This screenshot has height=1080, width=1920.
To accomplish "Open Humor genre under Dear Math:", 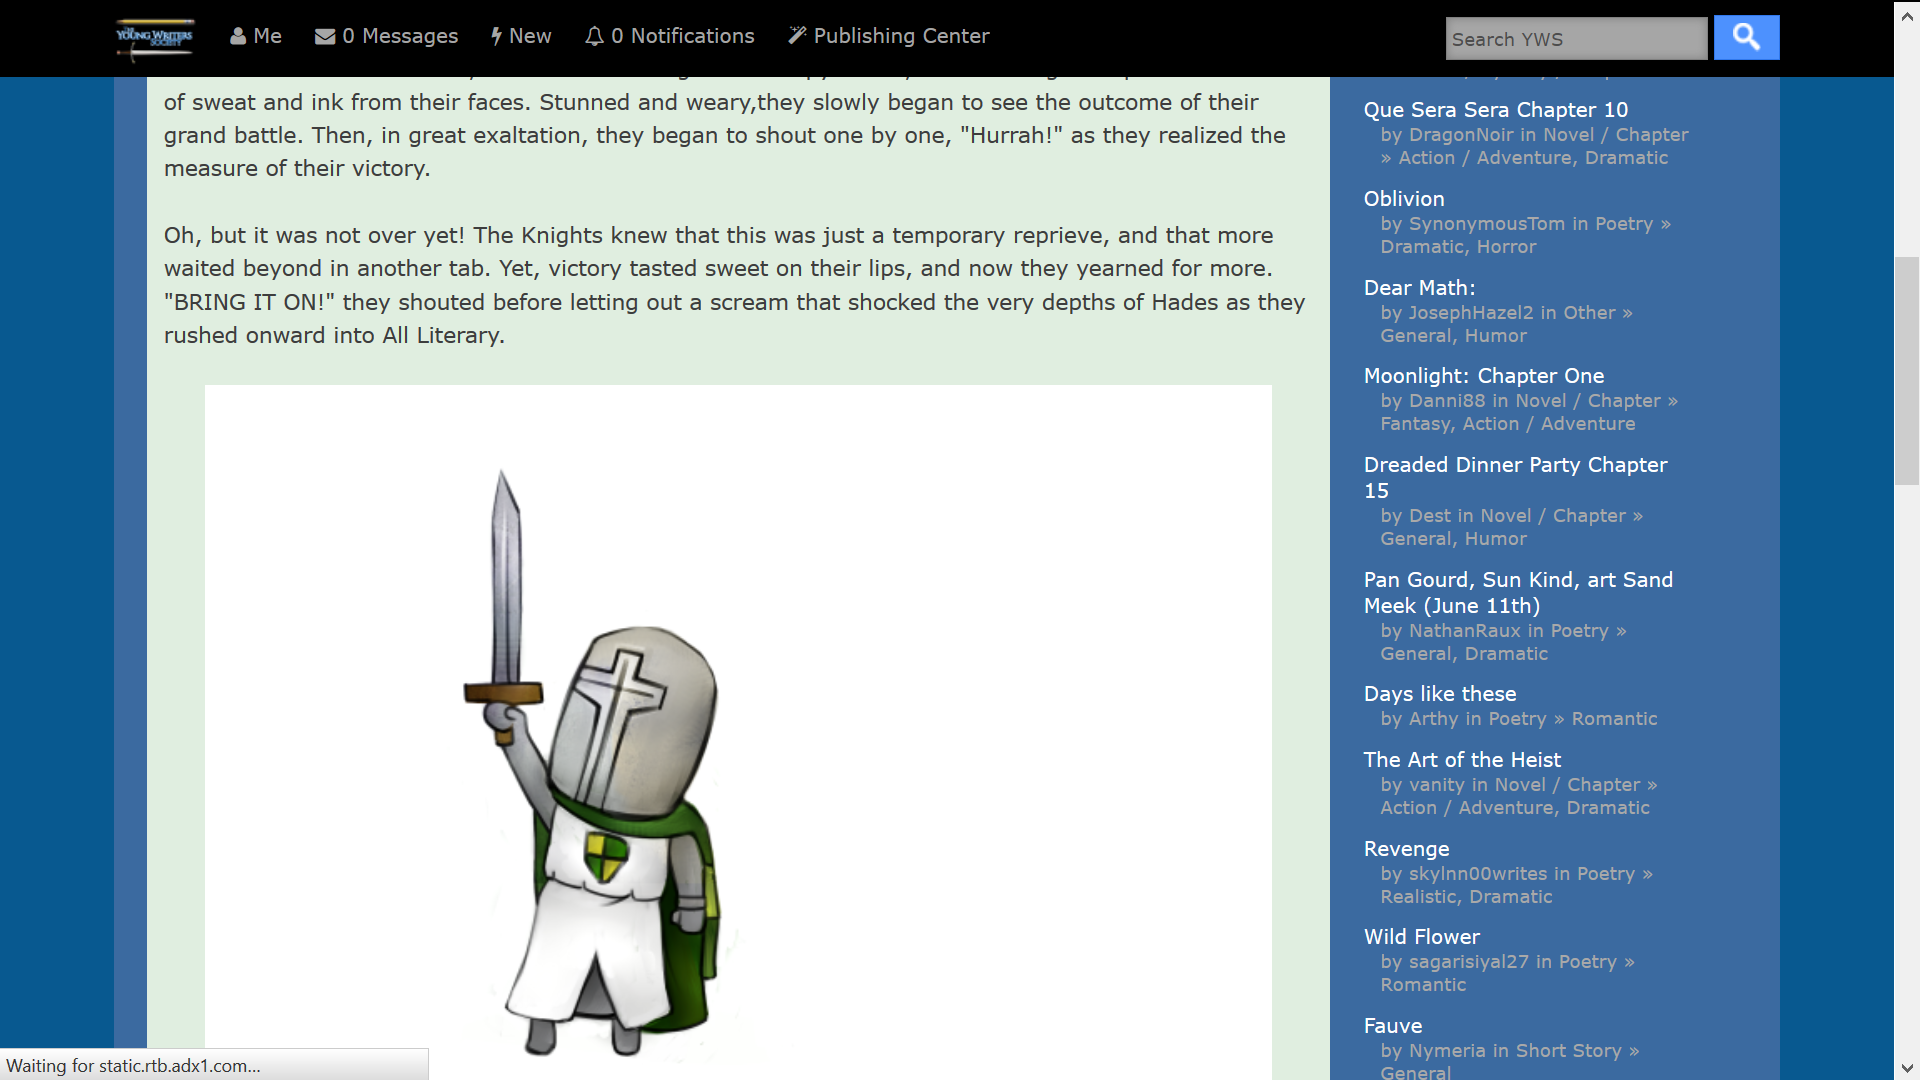I will coord(1495,336).
